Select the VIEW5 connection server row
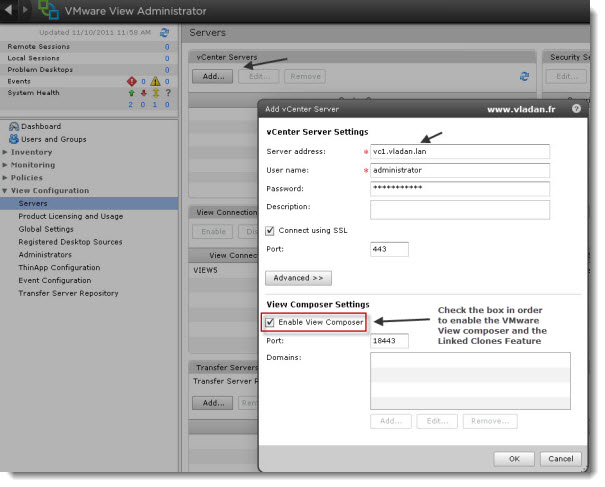The height and width of the screenshot is (487, 605). coord(224,271)
